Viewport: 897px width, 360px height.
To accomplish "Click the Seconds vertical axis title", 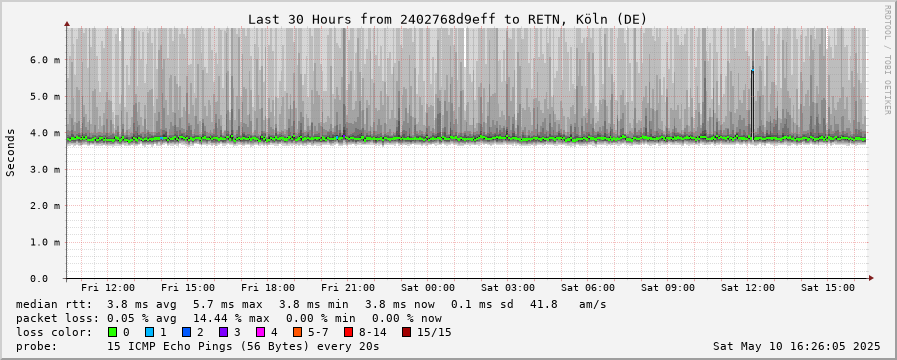I will tap(10, 152).
